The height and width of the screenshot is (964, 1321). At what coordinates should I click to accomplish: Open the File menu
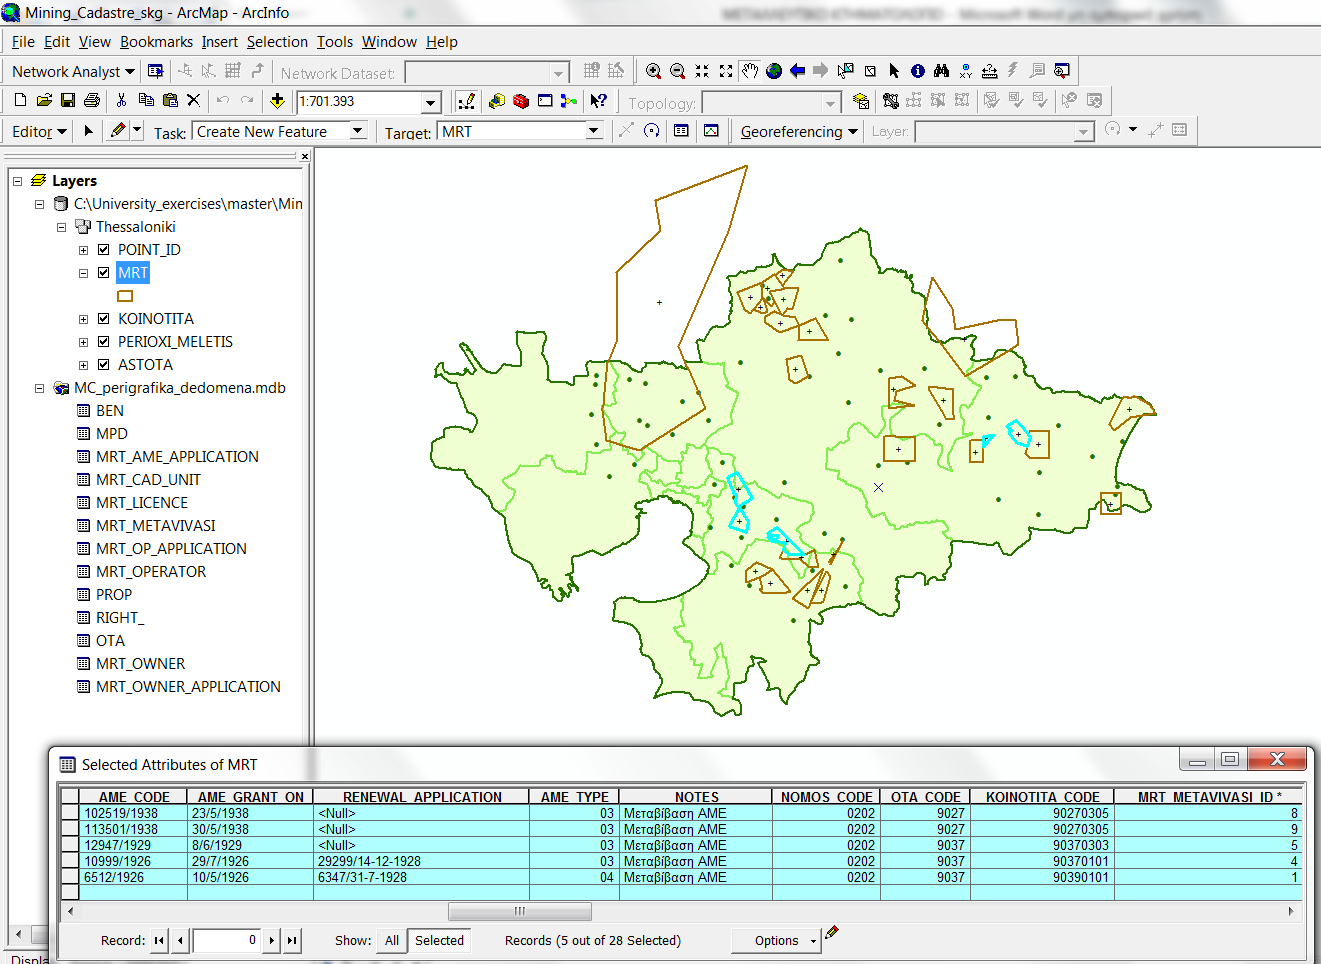[x=23, y=42]
